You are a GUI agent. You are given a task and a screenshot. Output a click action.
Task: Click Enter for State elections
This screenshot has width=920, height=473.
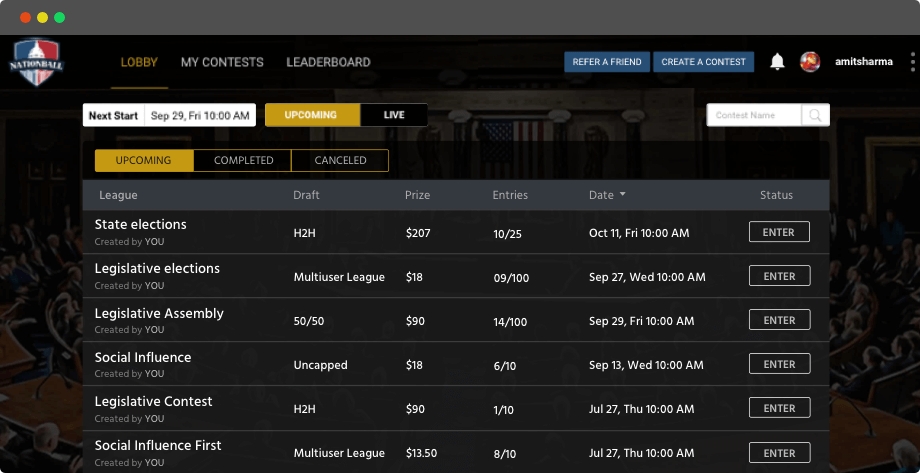[779, 232]
